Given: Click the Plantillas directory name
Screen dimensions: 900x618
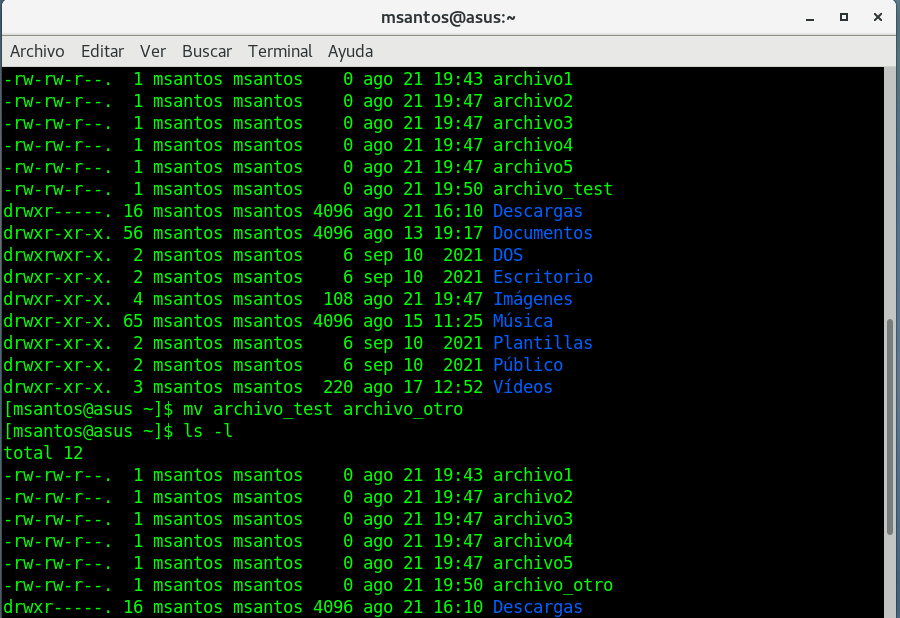Looking at the screenshot, I should 542,343.
